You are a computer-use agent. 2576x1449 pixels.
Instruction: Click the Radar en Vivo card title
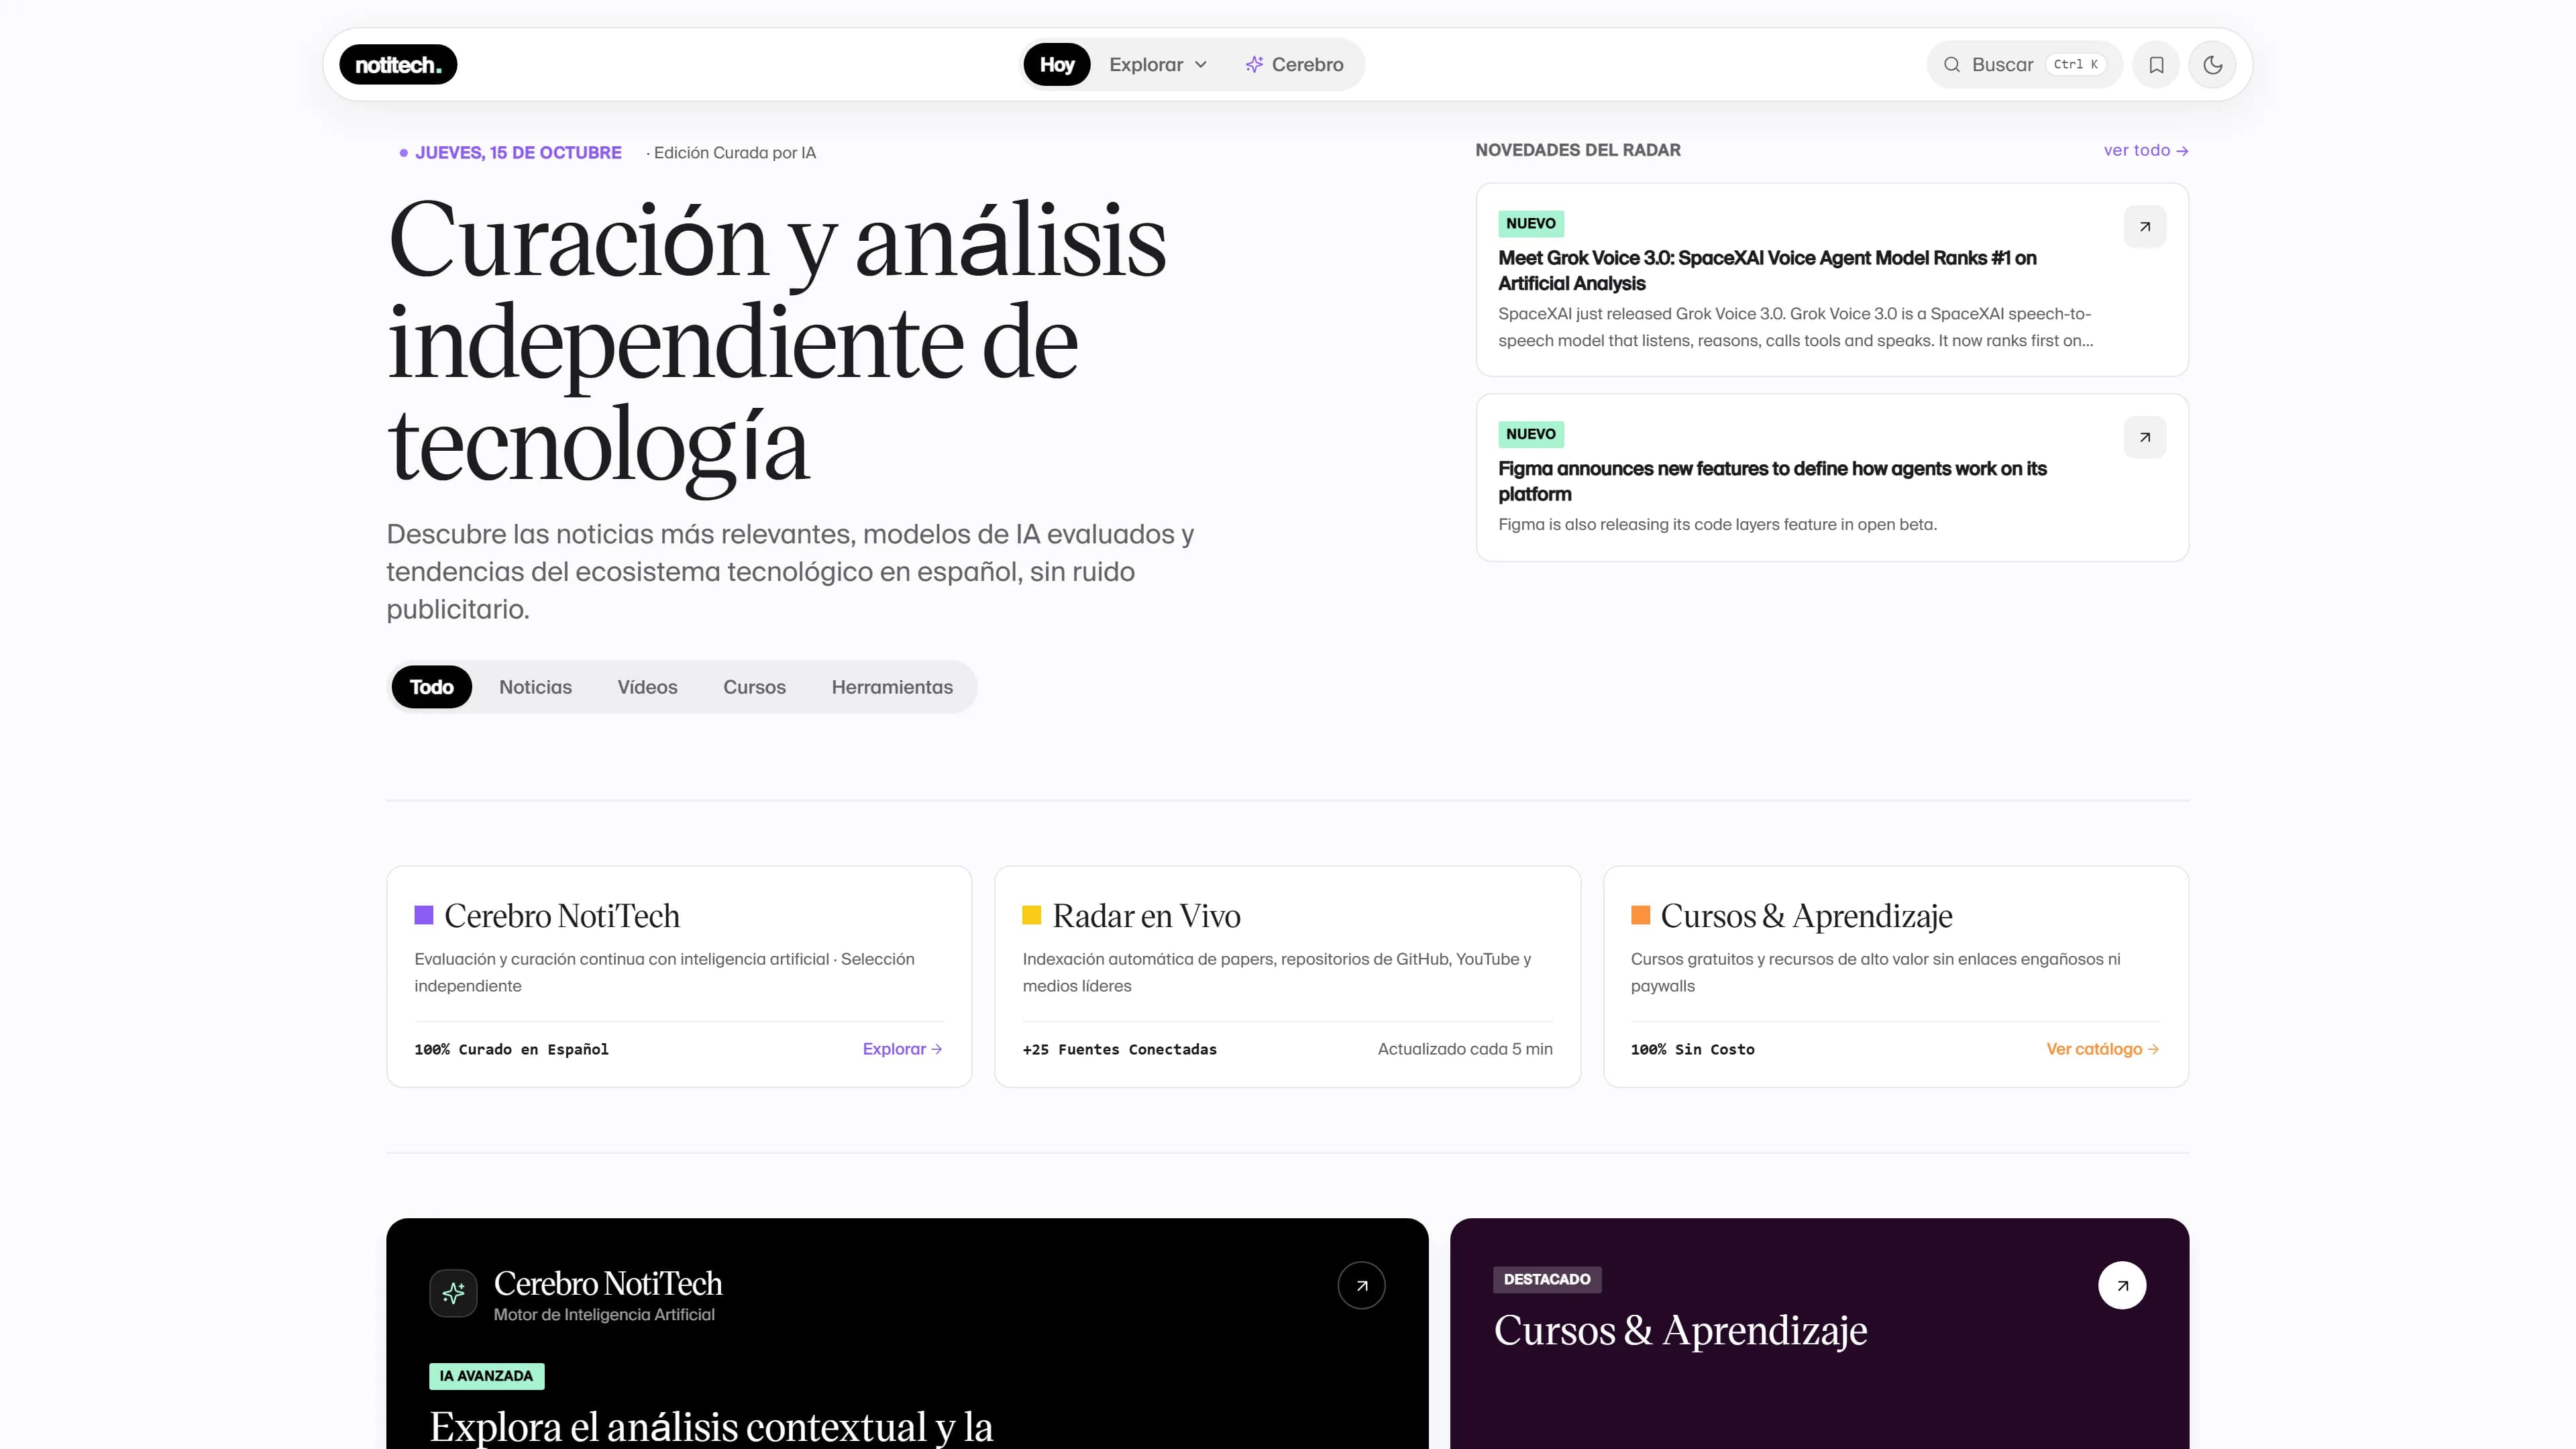tap(1146, 916)
